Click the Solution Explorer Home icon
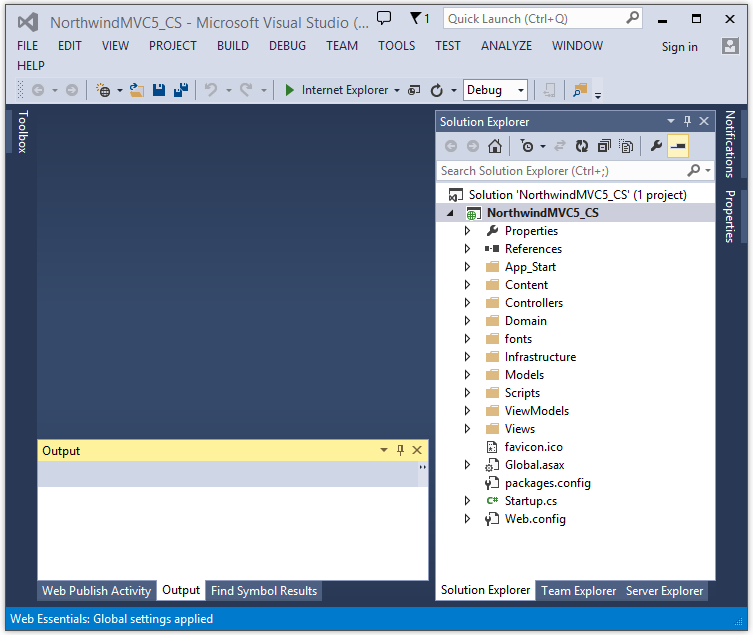 pyautogui.click(x=495, y=146)
